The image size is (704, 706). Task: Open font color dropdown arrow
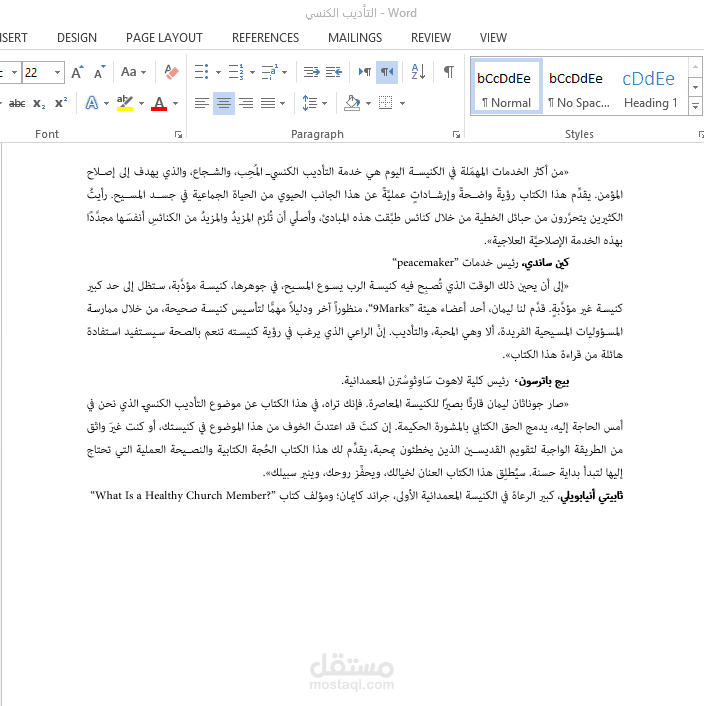(176, 104)
